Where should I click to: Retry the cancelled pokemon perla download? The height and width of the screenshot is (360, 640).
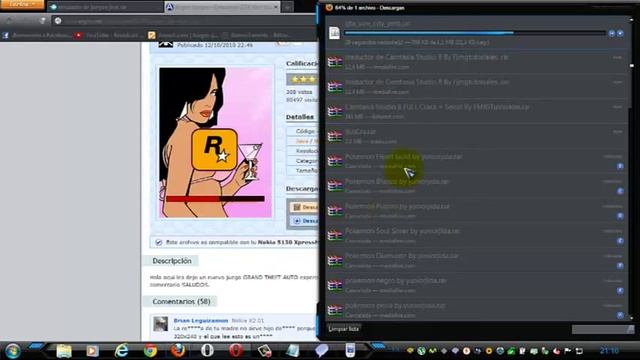(x=620, y=315)
